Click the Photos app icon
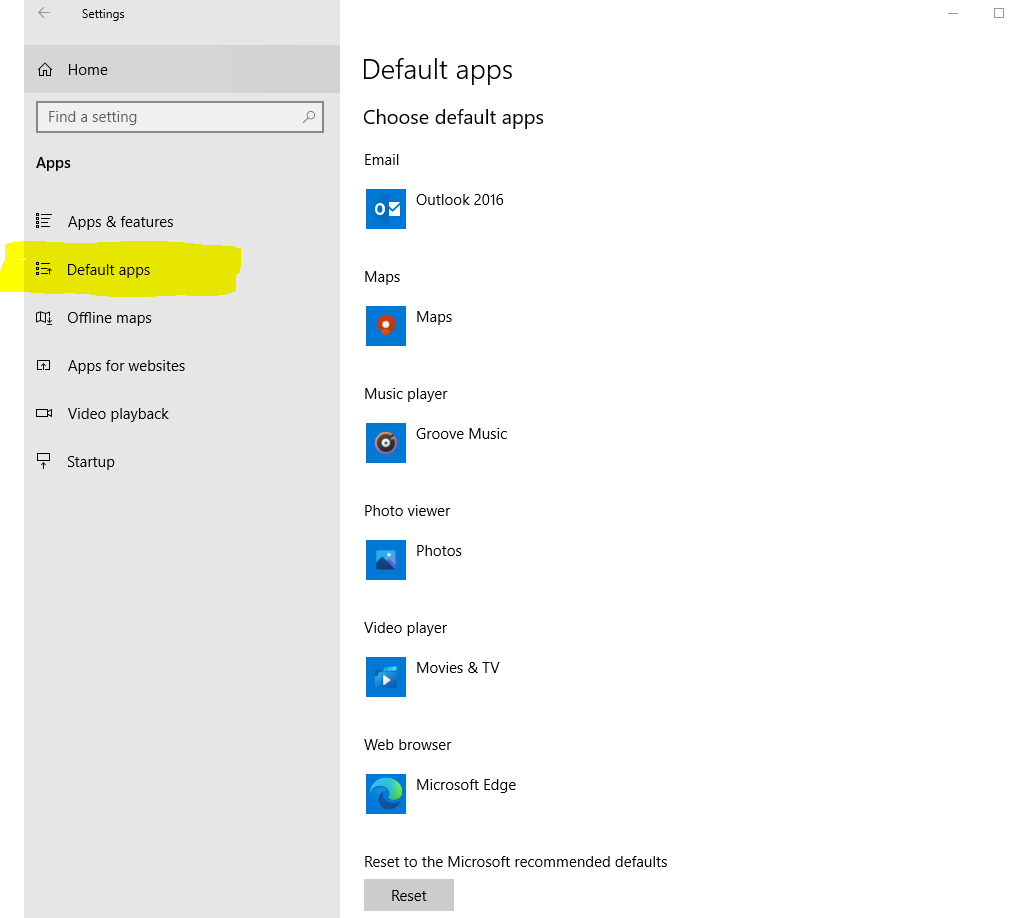This screenshot has height=918, width=1016. (x=386, y=560)
